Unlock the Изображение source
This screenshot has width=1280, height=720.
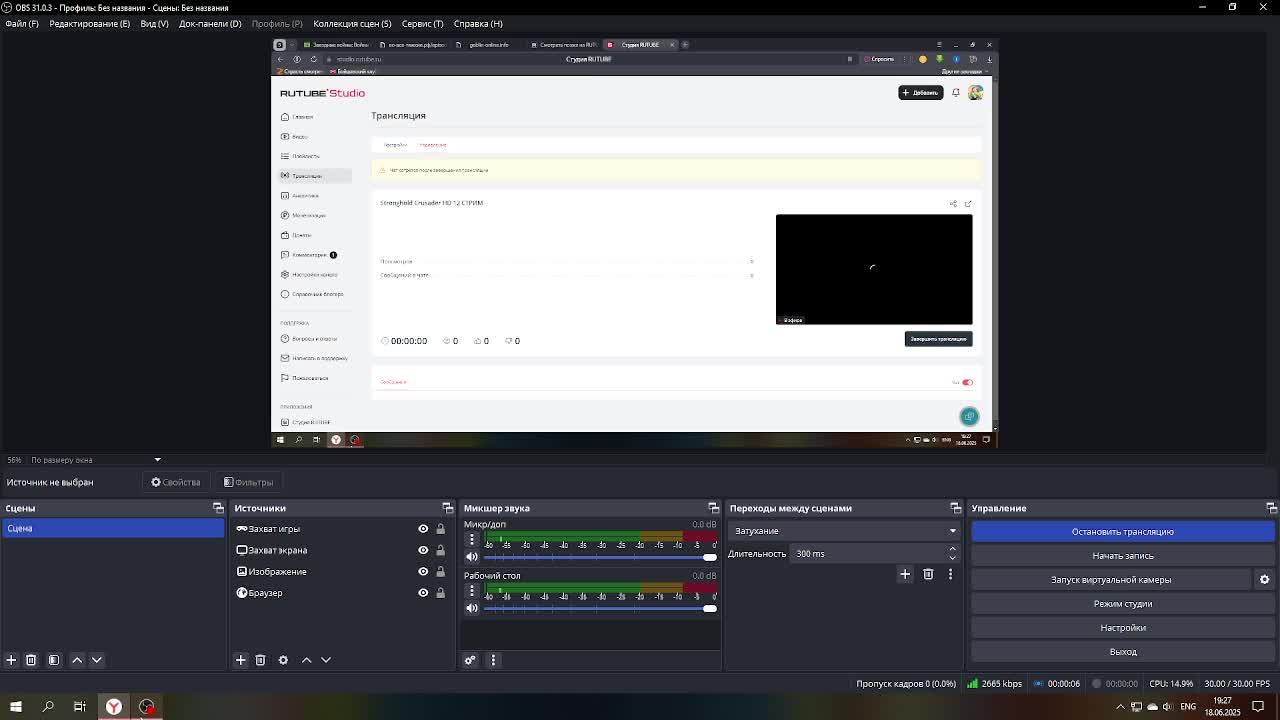coord(440,572)
